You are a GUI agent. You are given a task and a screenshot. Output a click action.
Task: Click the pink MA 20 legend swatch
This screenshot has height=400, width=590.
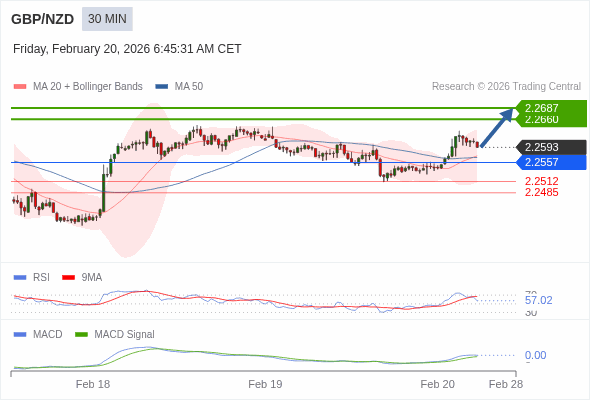[x=20, y=87]
